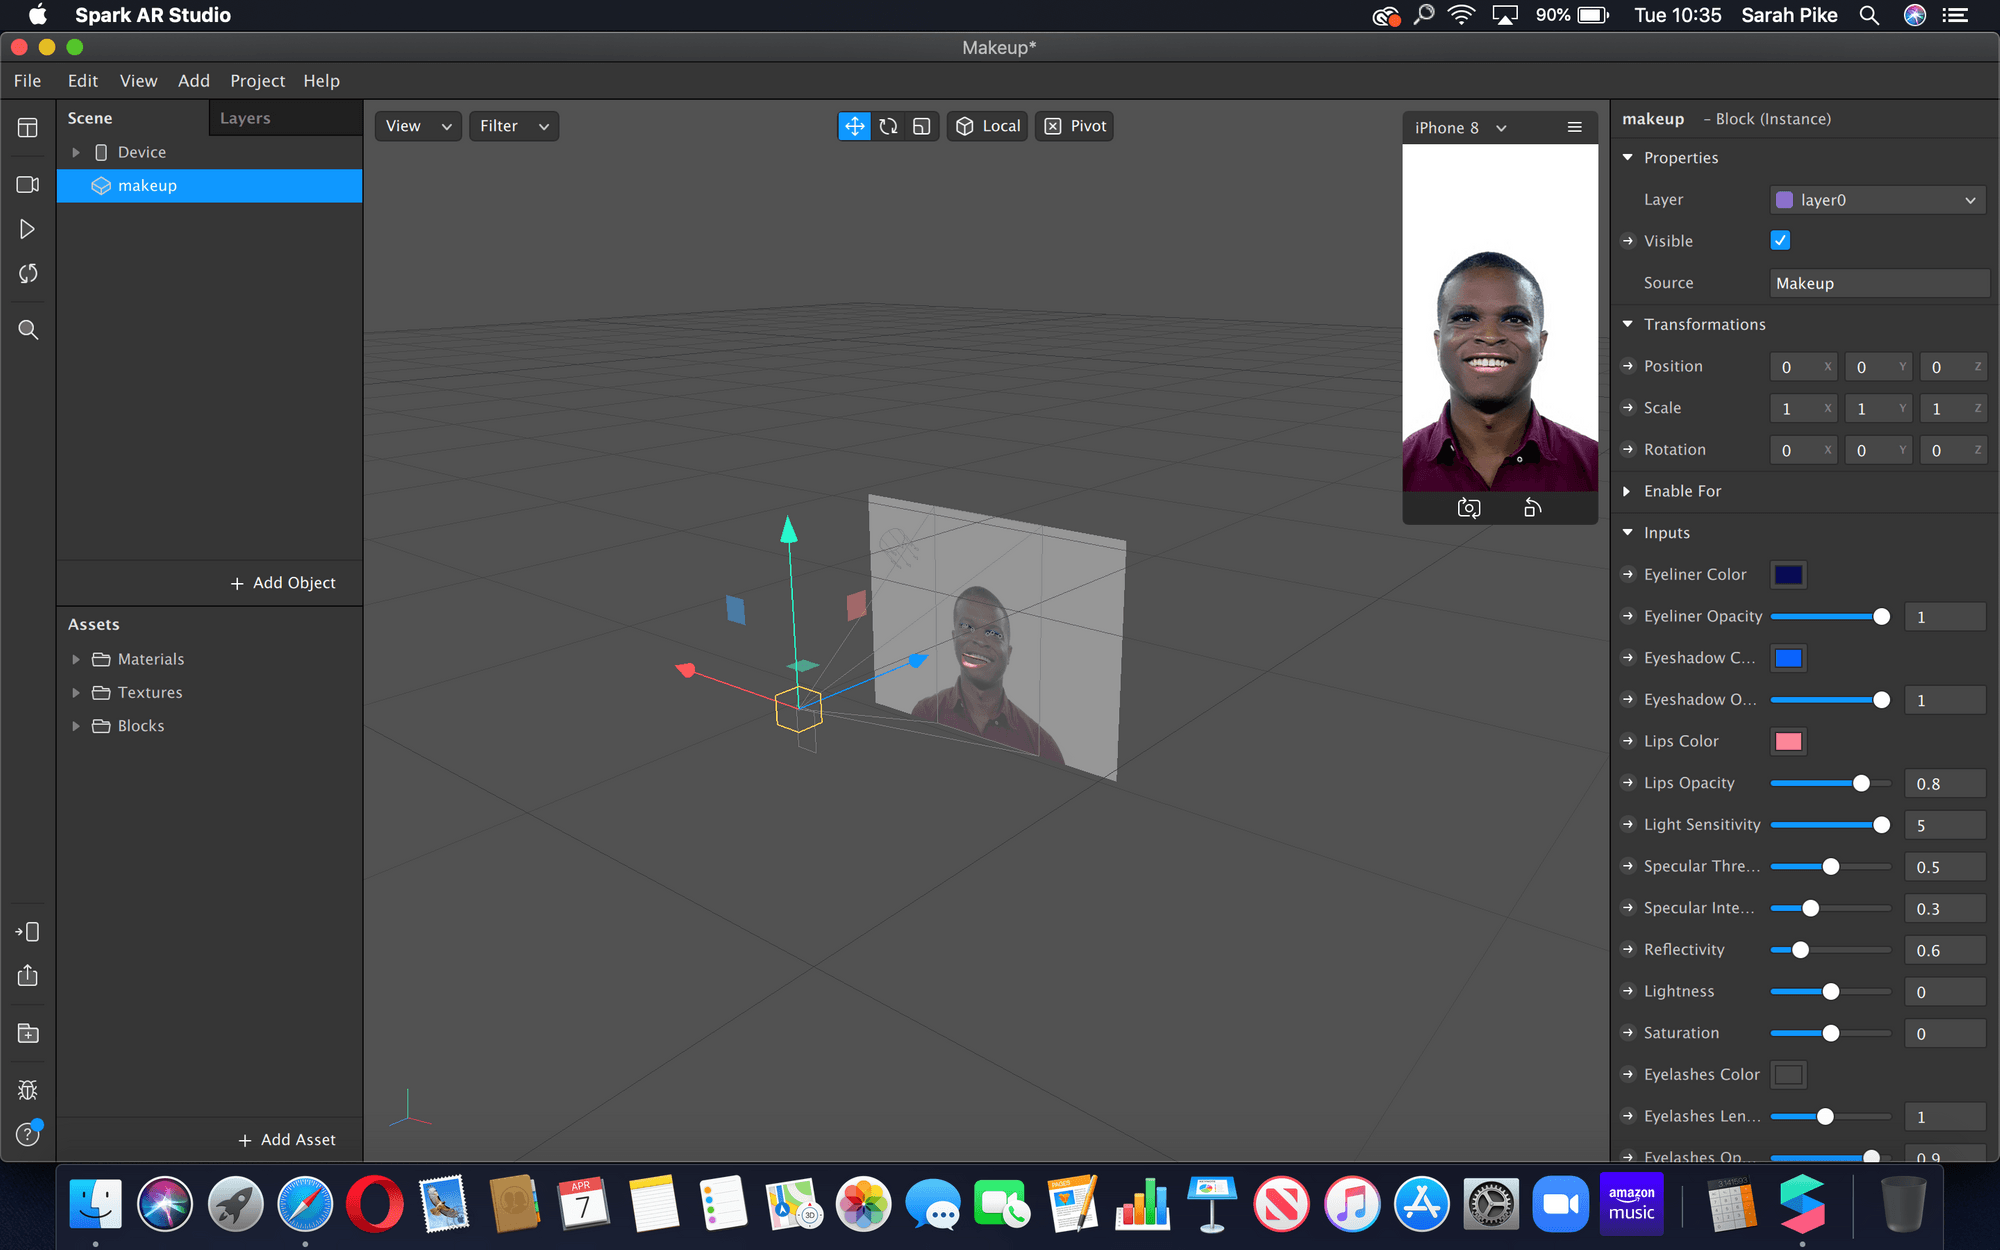
Task: Open the debug bug icon in sidebar
Action: pos(28,1090)
